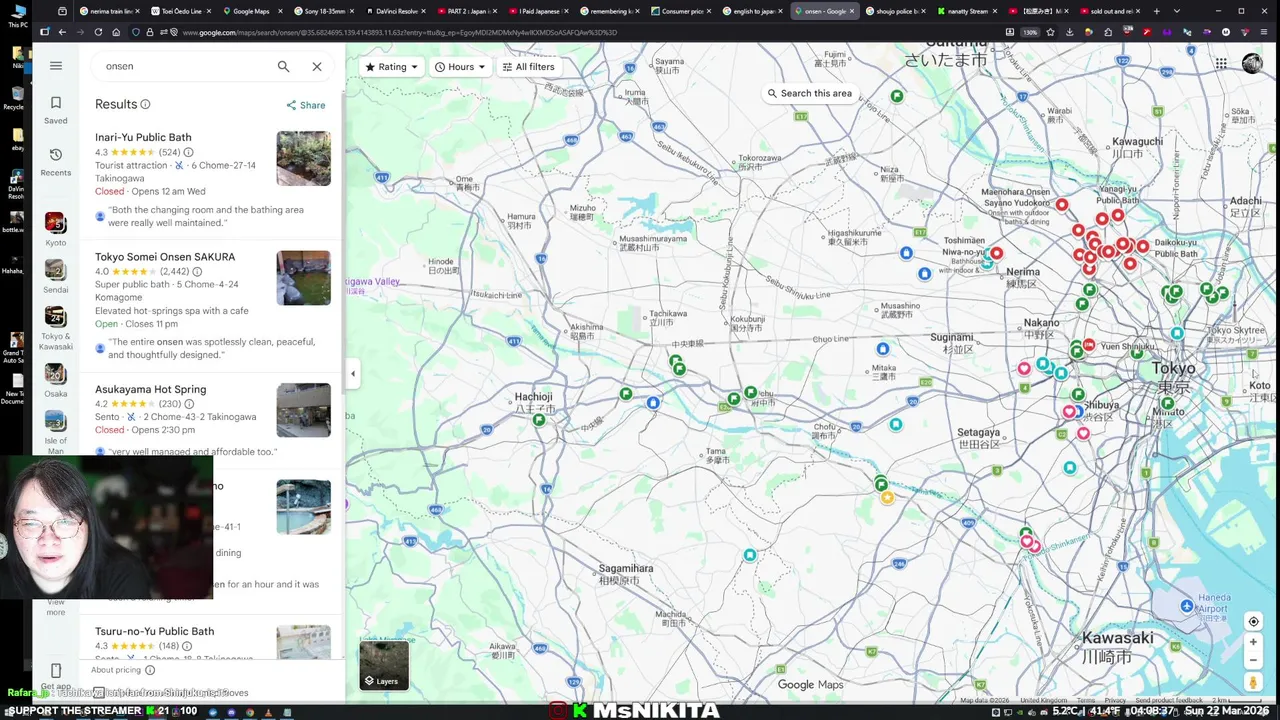The height and width of the screenshot is (720, 1280).
Task: Share the results list
Action: click(306, 105)
